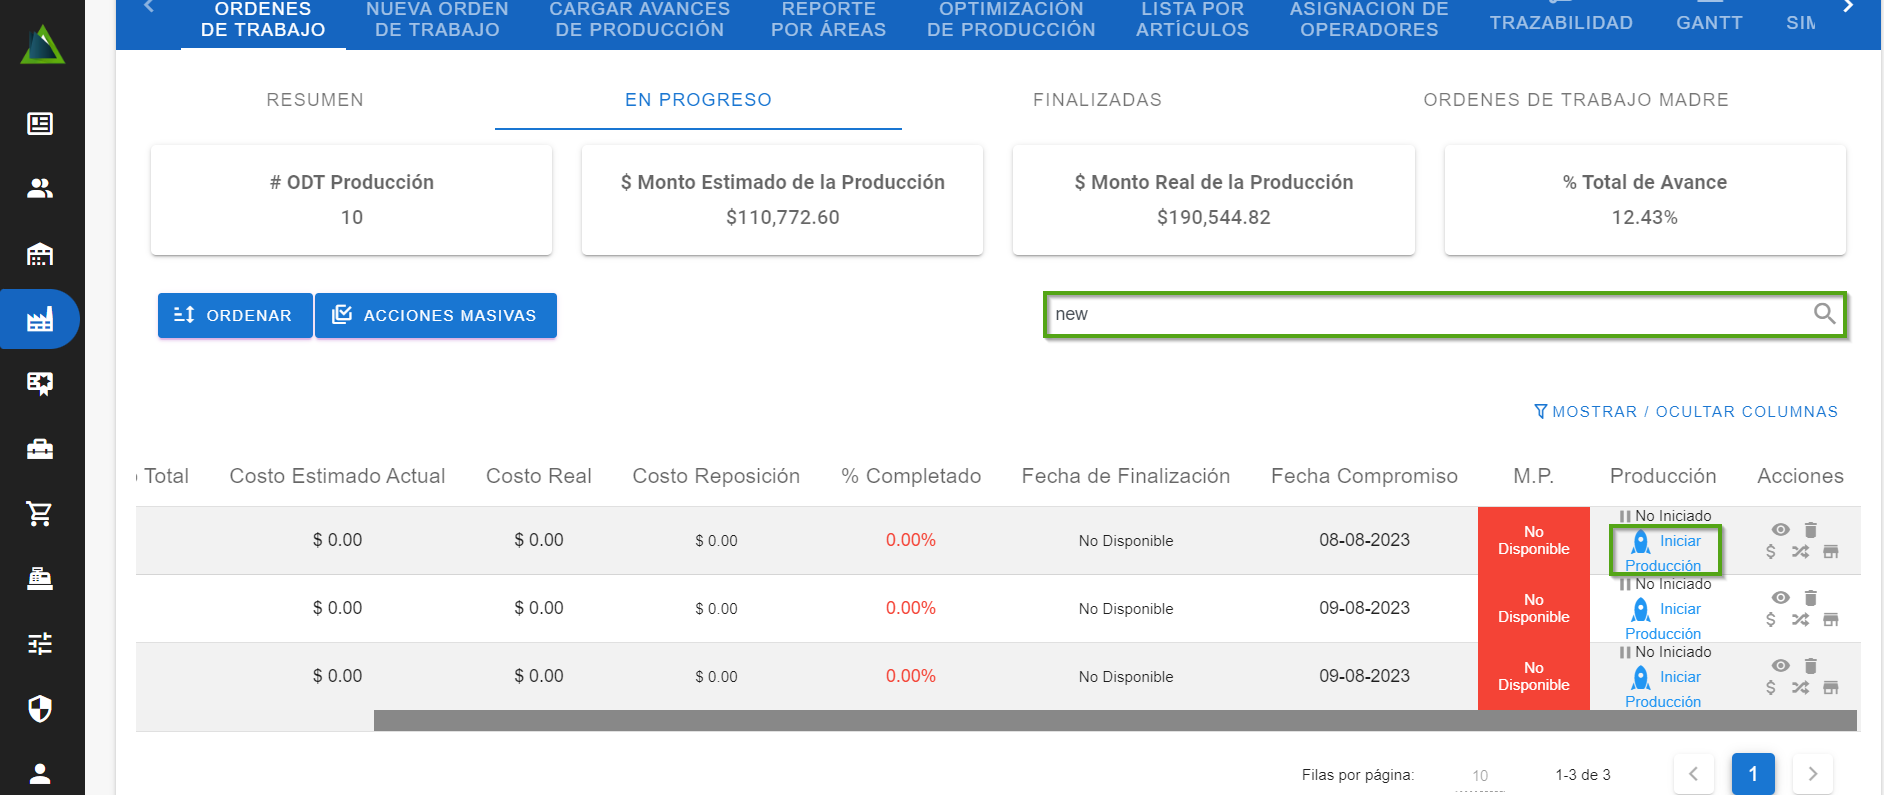Start production for the third order

point(1665,688)
